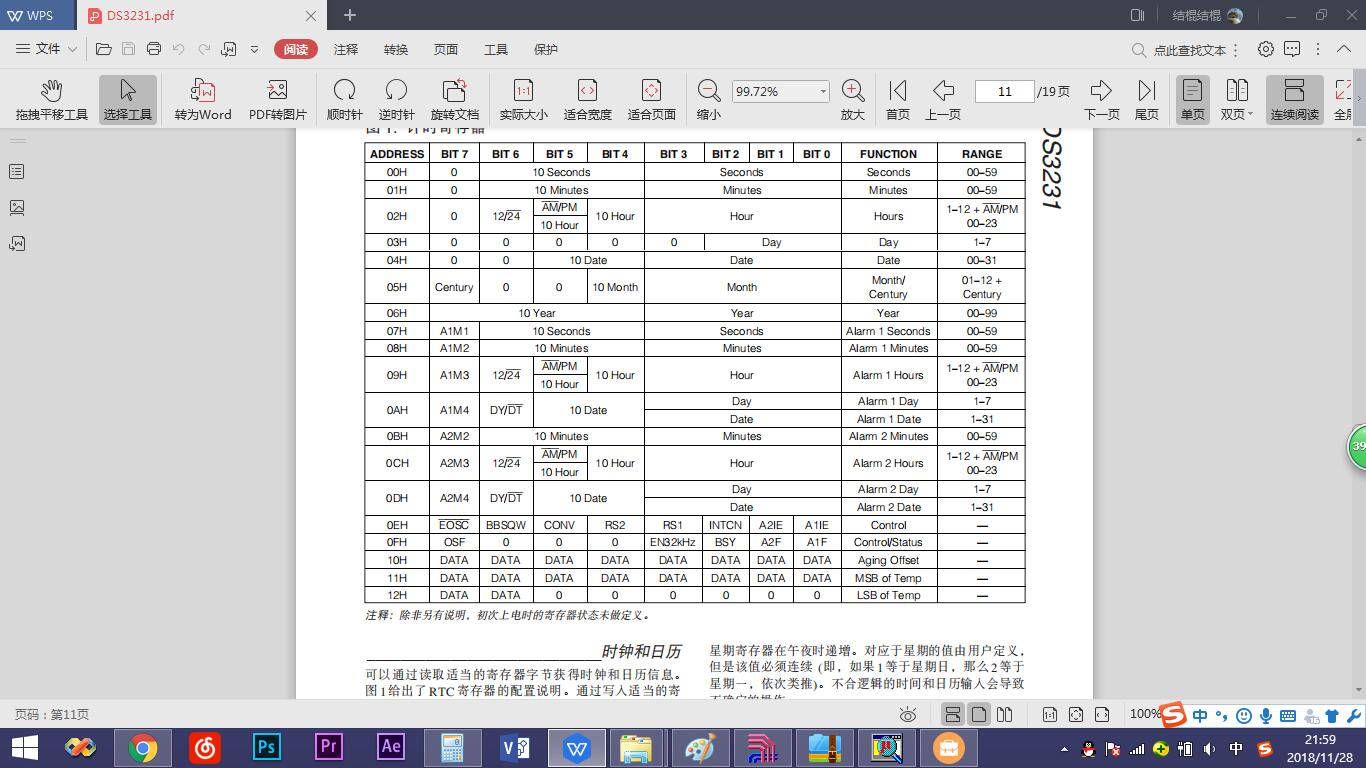1366x768 pixels.
Task: Click the settings gear icon
Action: coord(1266,49)
